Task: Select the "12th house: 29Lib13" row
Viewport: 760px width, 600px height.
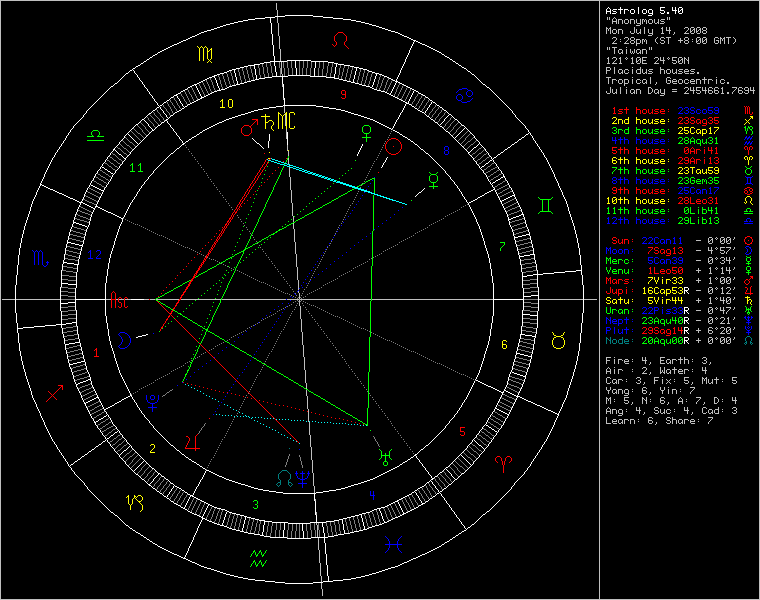Action: (679, 221)
